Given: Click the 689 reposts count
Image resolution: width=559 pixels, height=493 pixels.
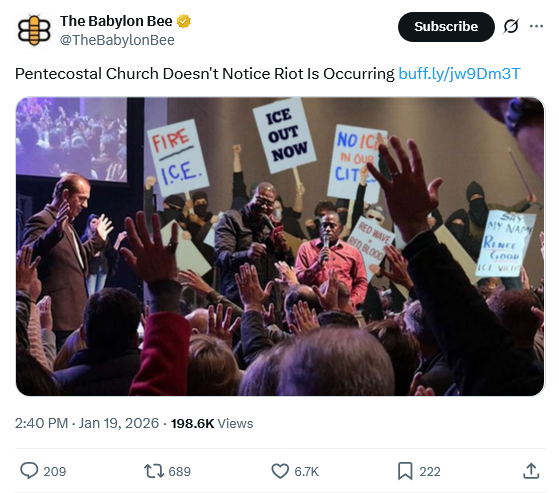Looking at the screenshot, I should point(179,472).
